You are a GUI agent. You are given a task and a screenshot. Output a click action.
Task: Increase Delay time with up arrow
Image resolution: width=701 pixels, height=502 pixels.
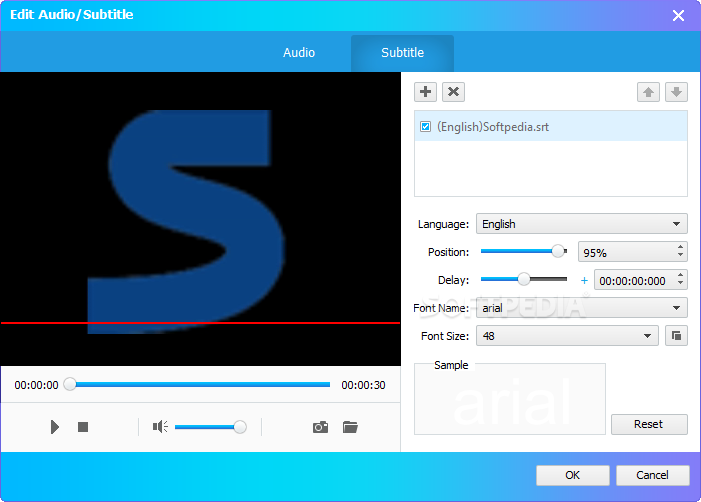coord(680,275)
